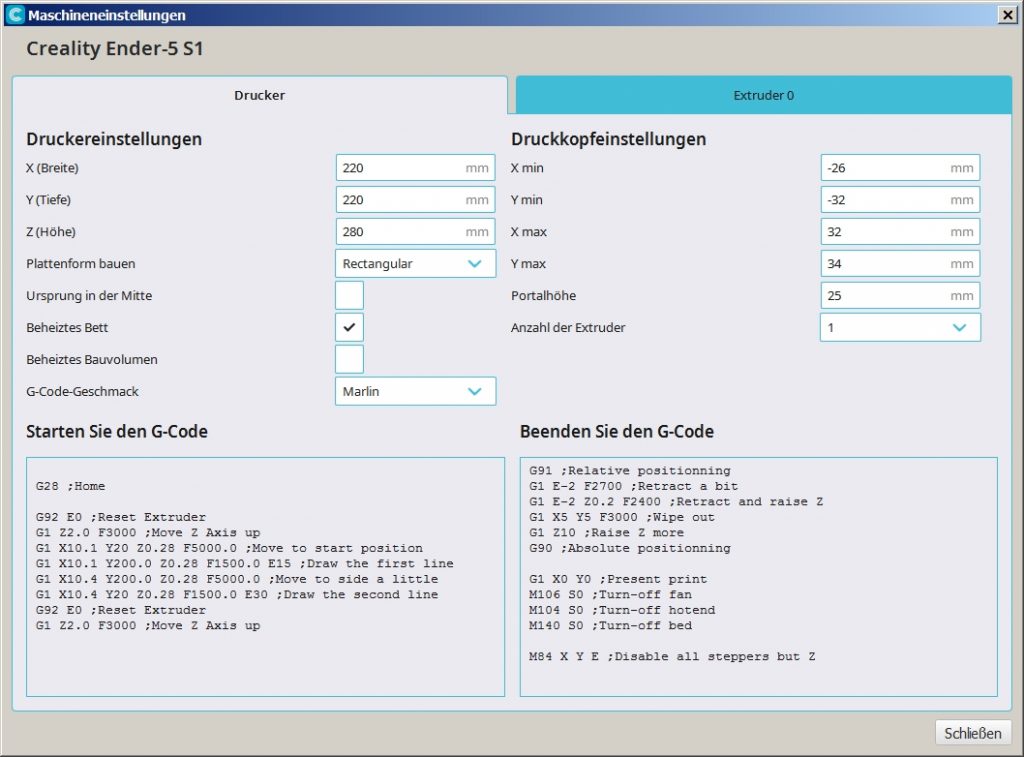
Task: Click the 'Starten Sie den G-Code' heading
Action: (117, 432)
